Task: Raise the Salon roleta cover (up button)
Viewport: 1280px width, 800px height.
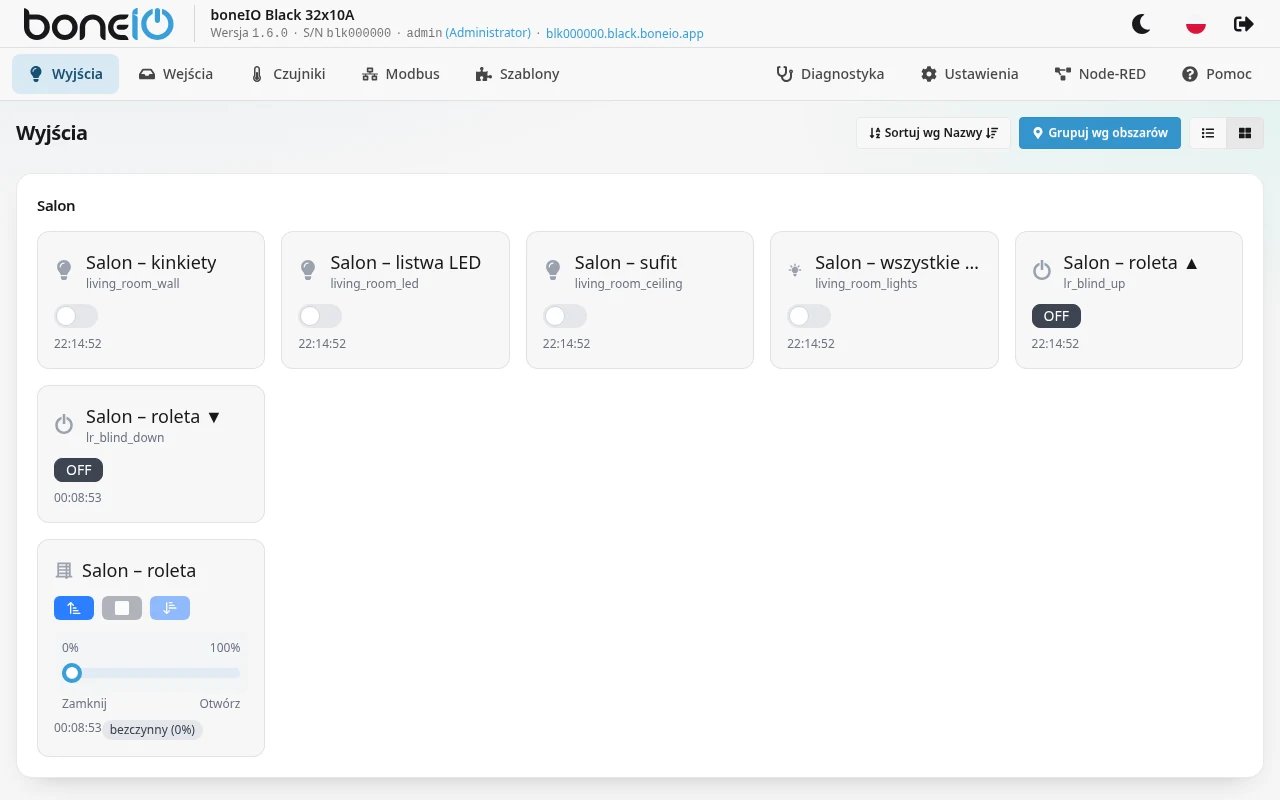Action: click(74, 608)
